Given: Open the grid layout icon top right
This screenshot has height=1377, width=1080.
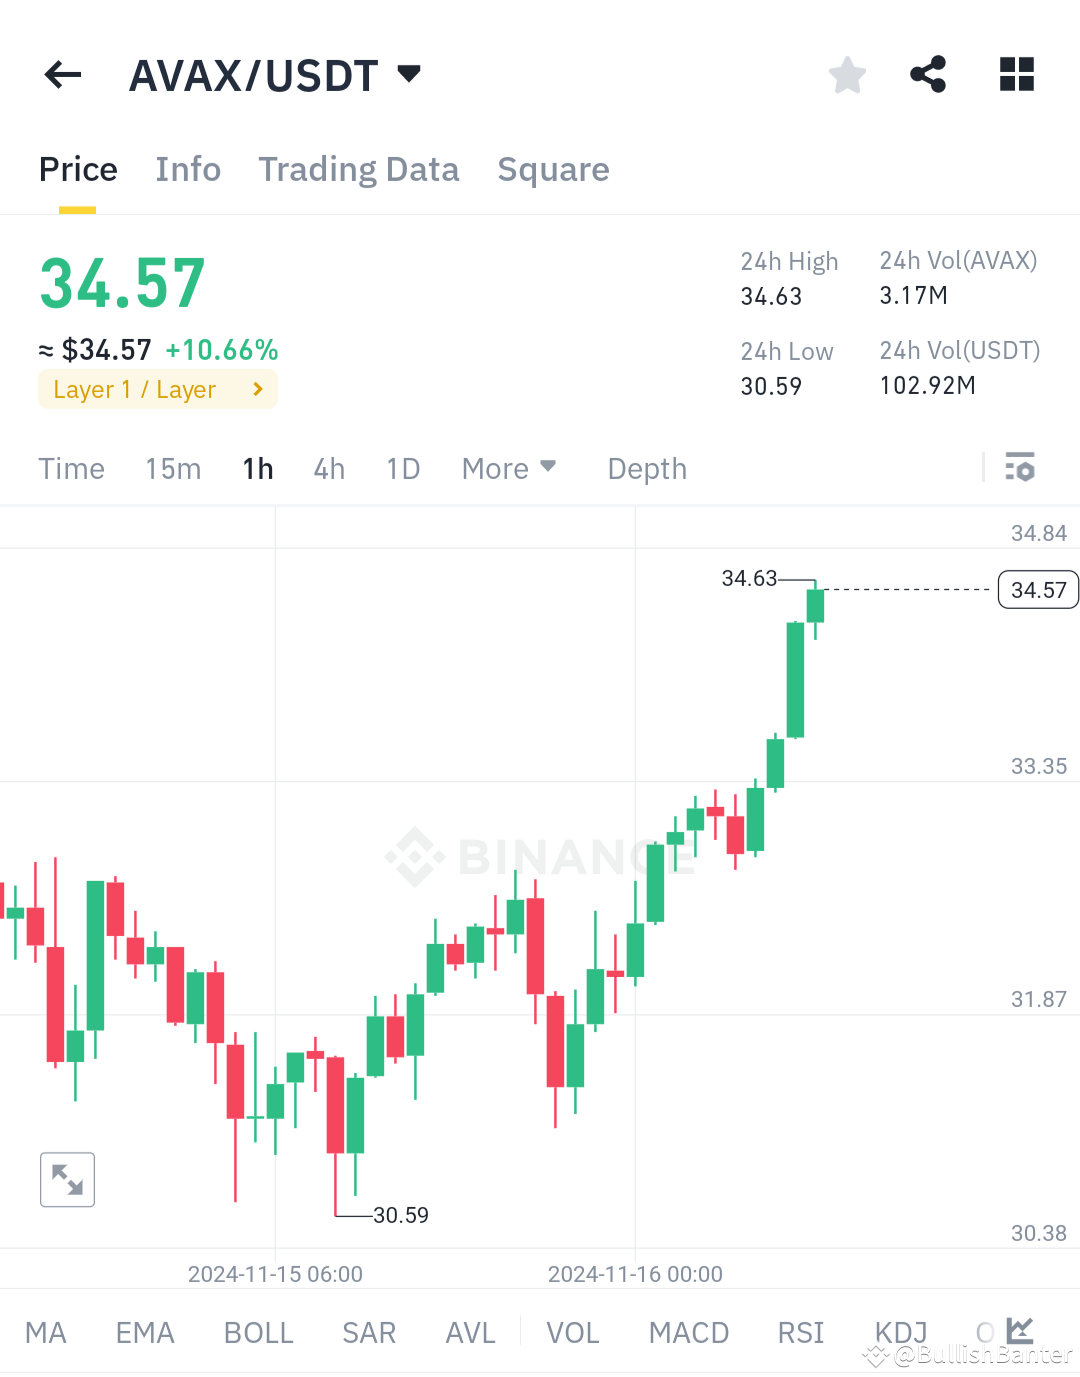Looking at the screenshot, I should (x=1016, y=74).
